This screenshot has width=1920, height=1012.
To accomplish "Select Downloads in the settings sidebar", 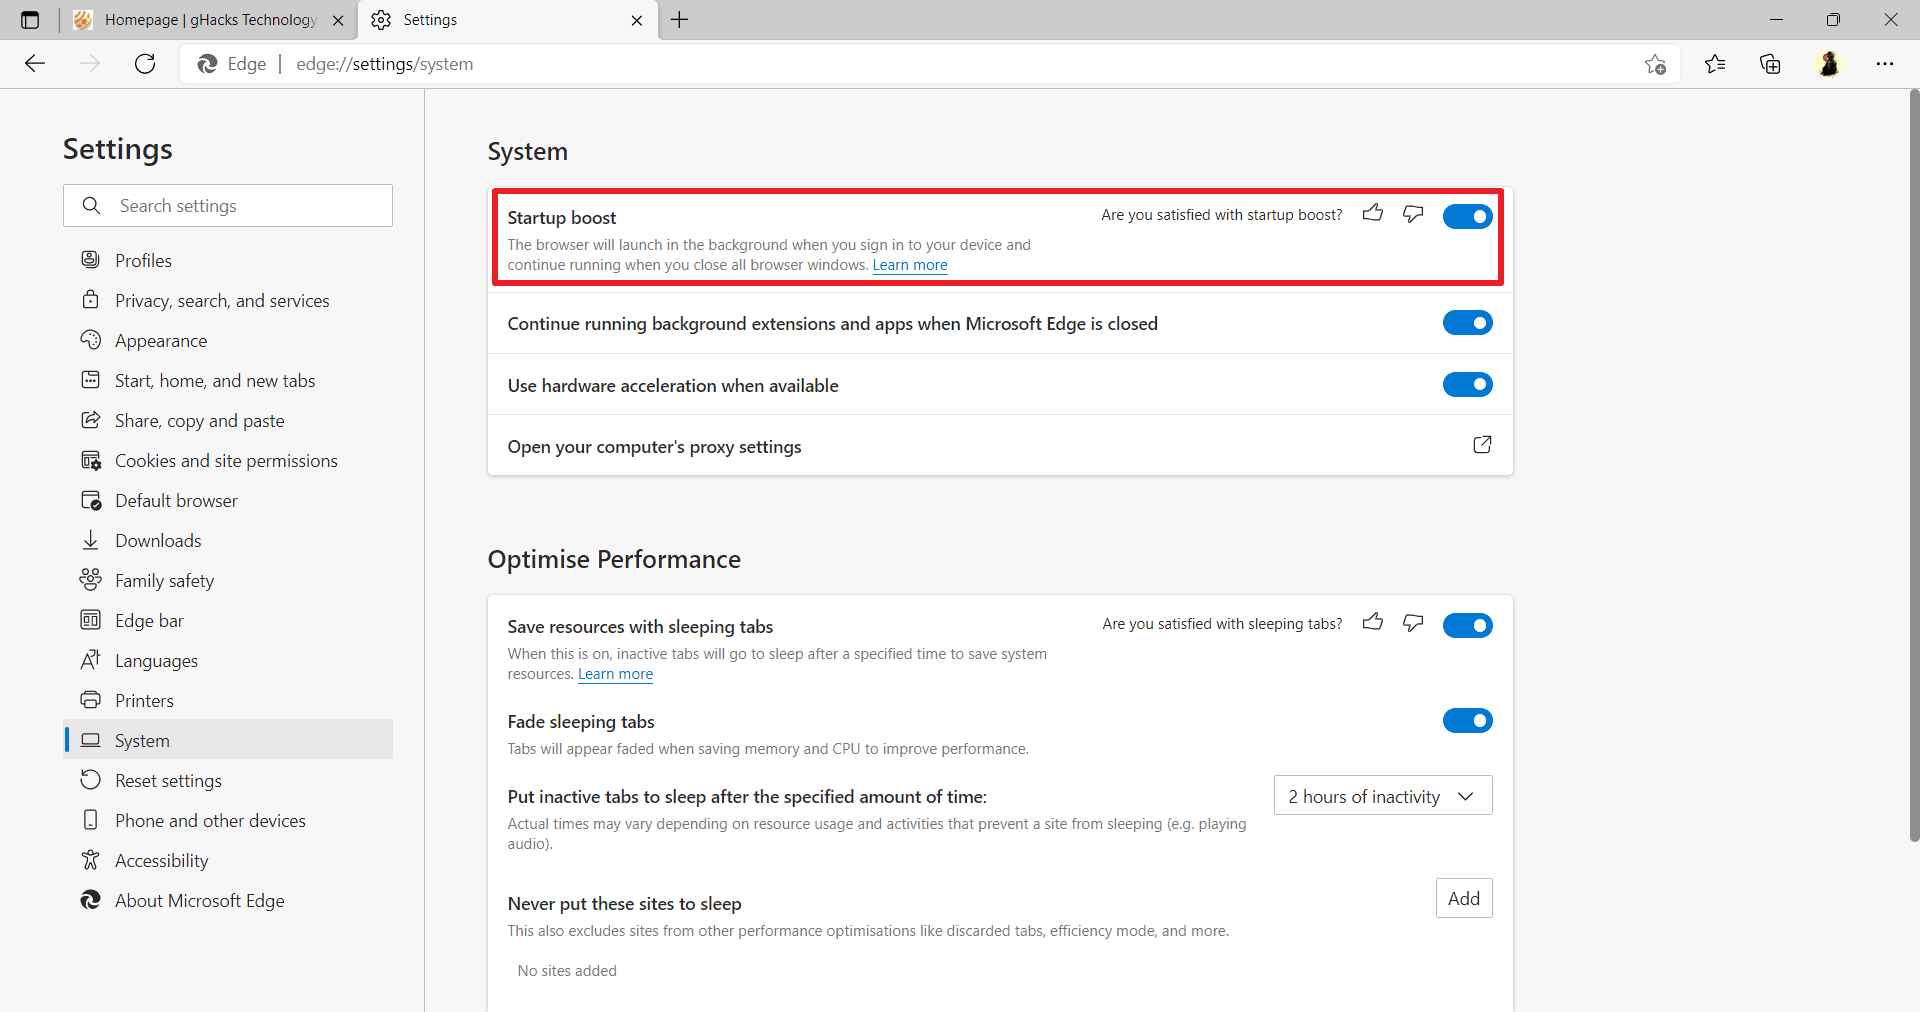I will (157, 540).
